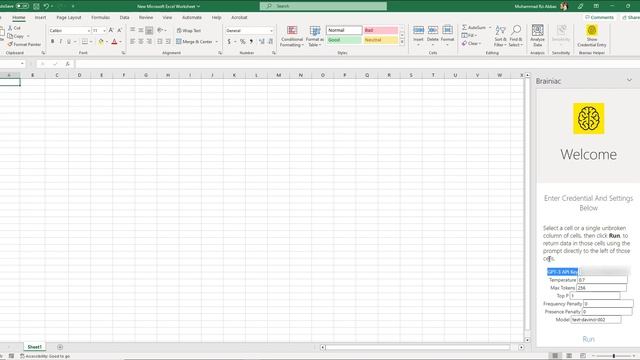Apply the Neutral cell style

(381, 40)
